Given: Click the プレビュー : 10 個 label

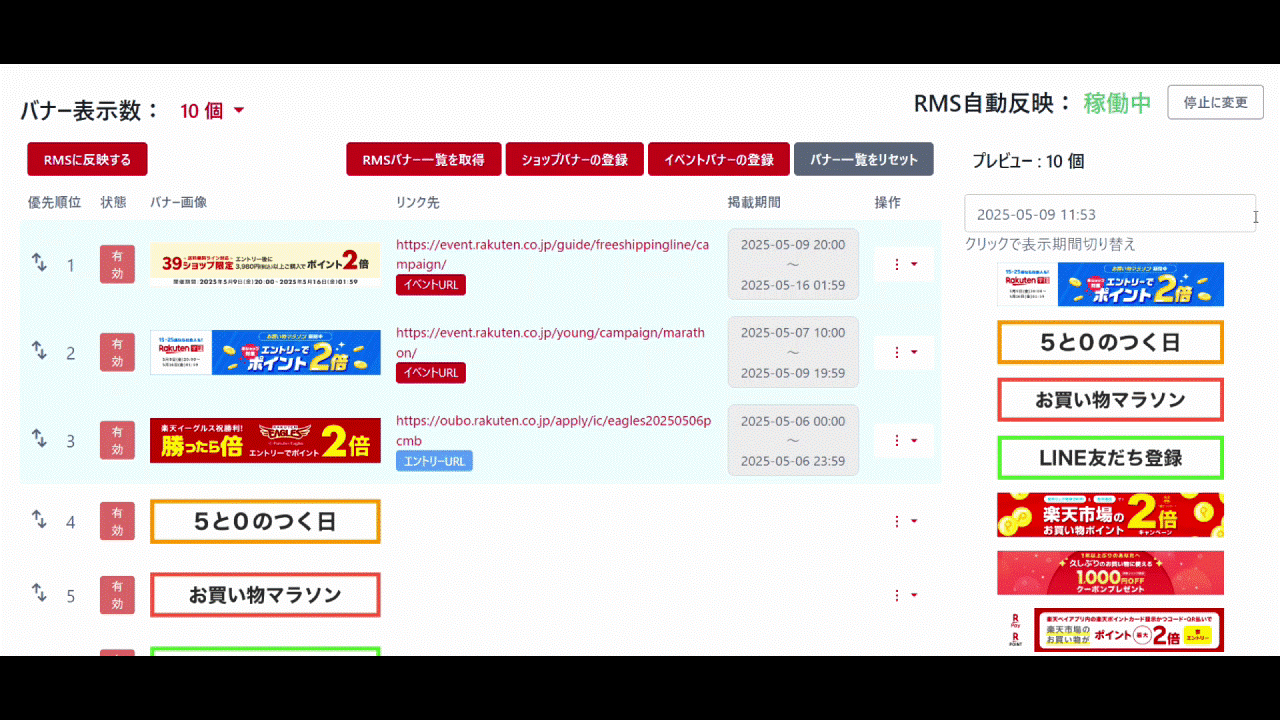Looking at the screenshot, I should 1028,161.
